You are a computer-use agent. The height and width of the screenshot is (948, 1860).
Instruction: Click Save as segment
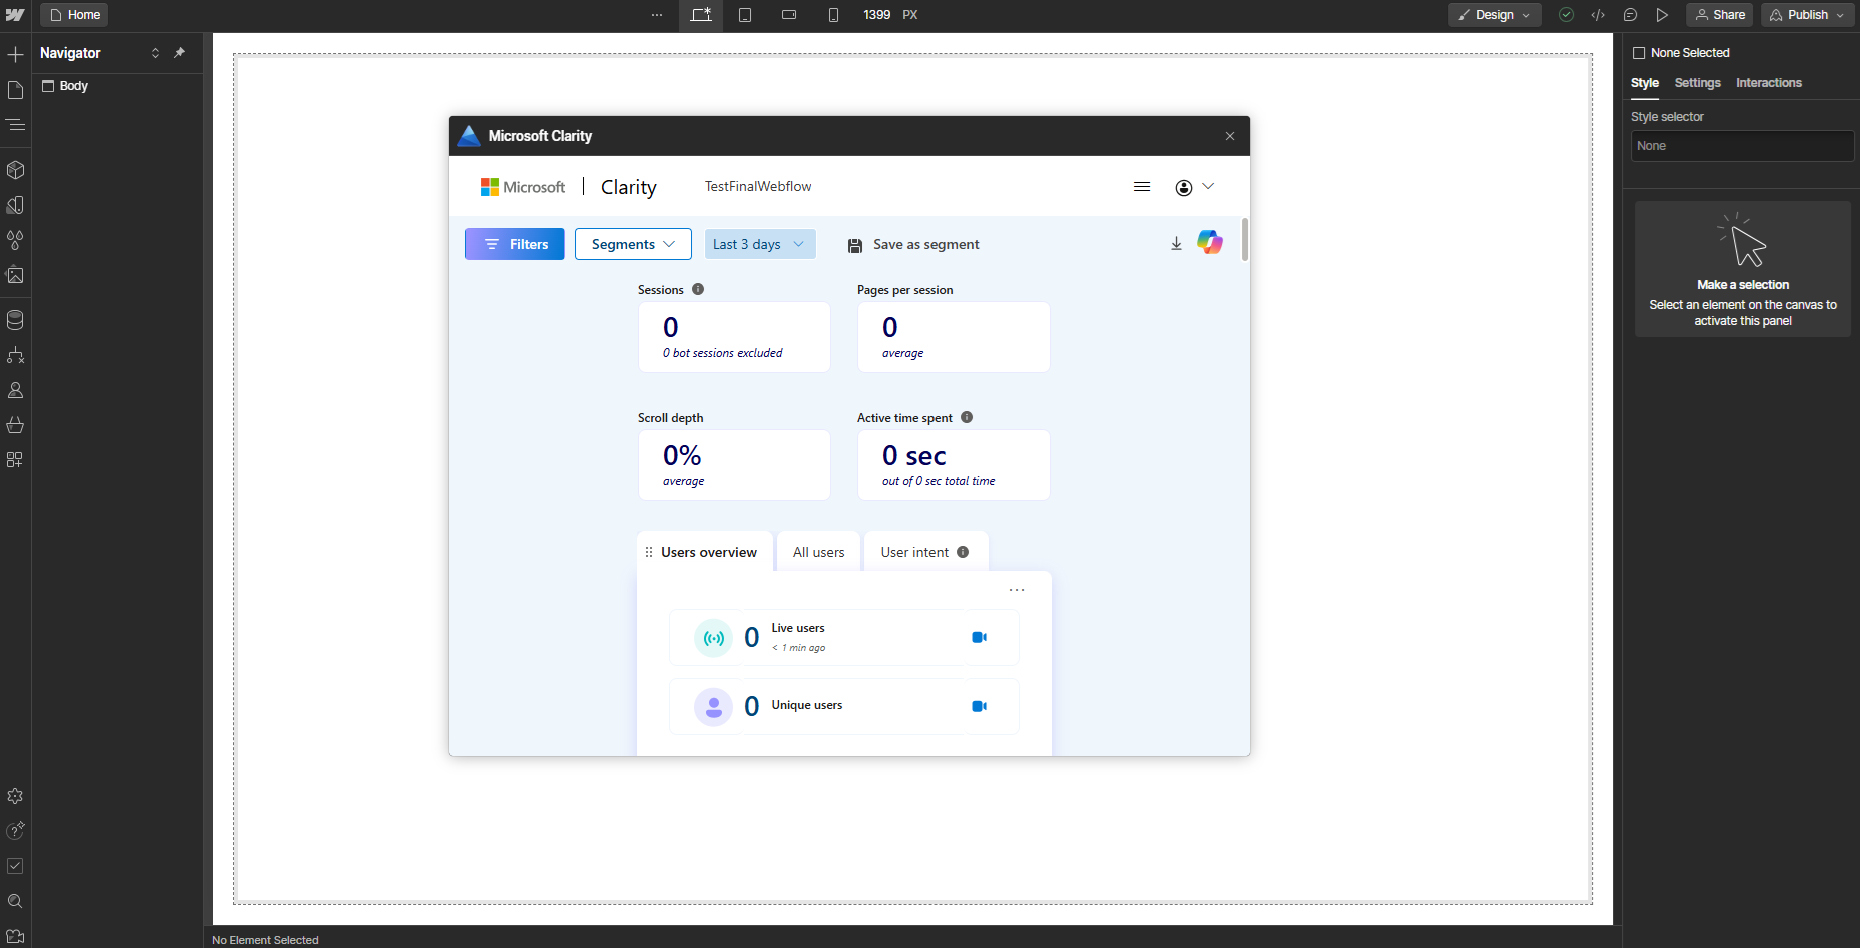tap(913, 244)
